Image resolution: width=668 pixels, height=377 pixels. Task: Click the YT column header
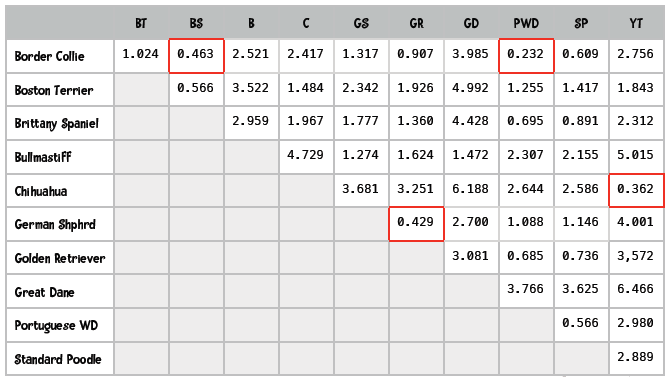[636, 23]
